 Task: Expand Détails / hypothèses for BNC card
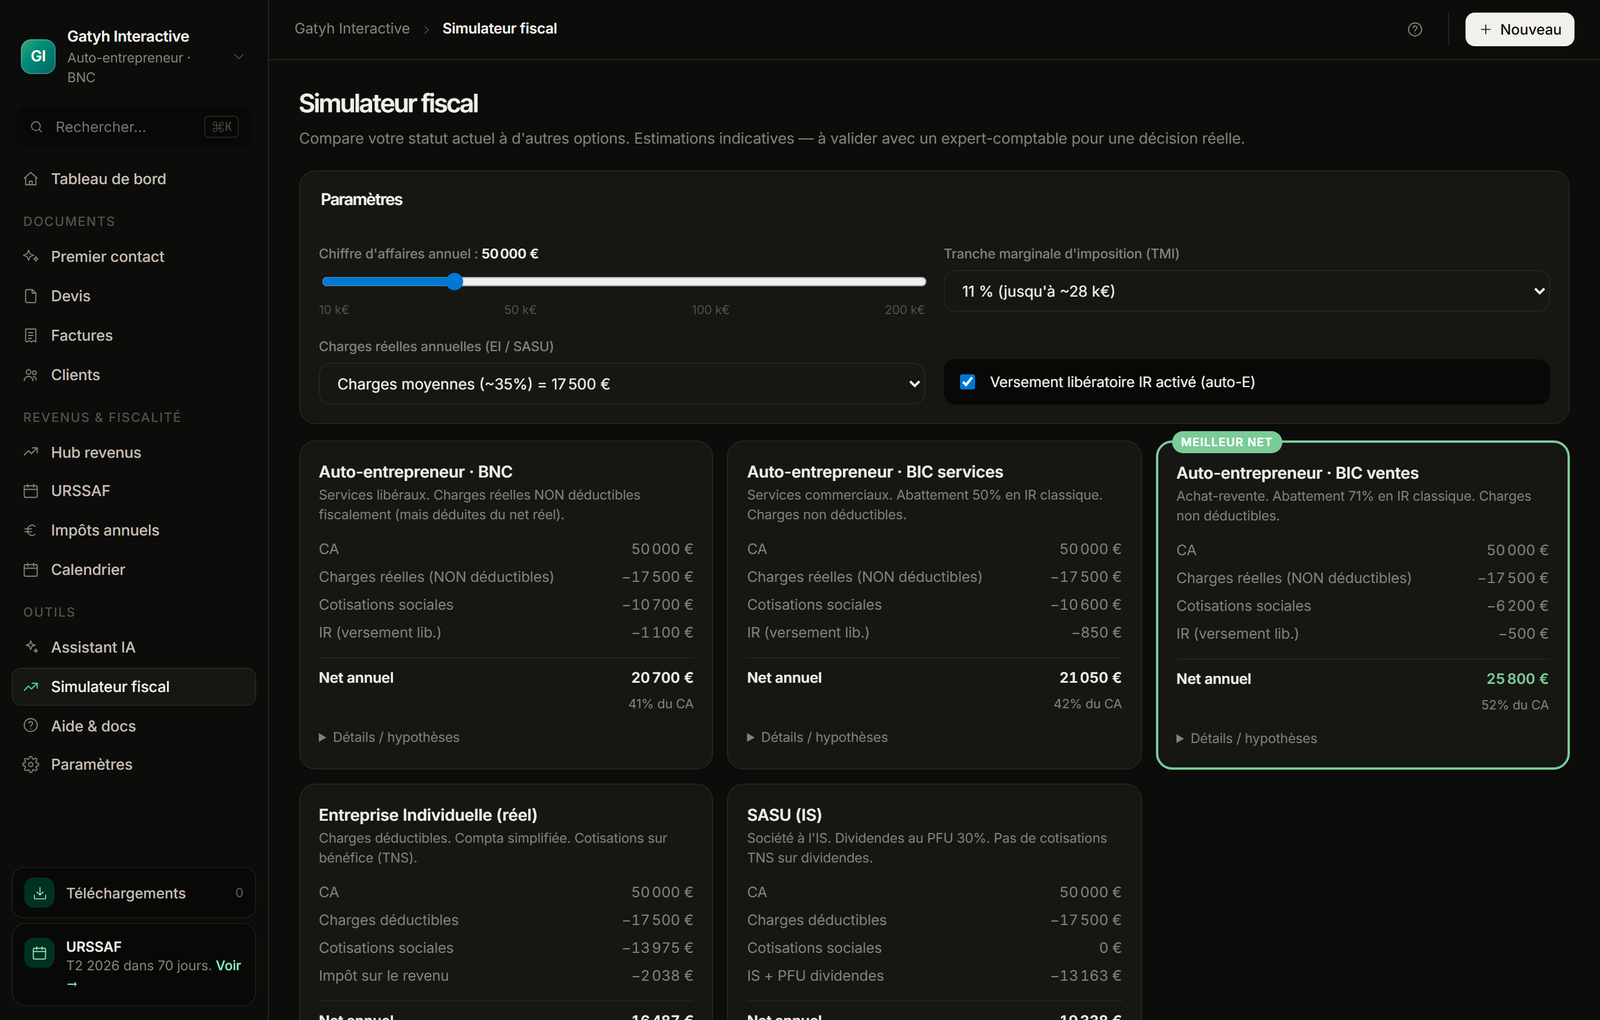pos(389,738)
